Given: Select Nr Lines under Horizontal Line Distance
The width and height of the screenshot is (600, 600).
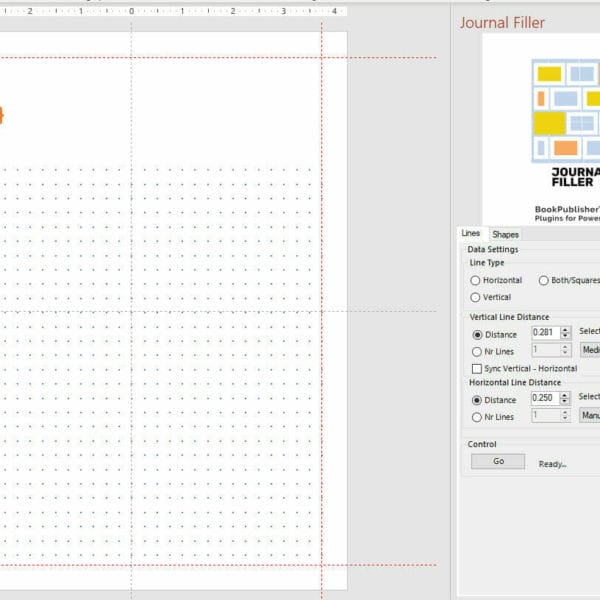Looking at the screenshot, I should tap(476, 416).
